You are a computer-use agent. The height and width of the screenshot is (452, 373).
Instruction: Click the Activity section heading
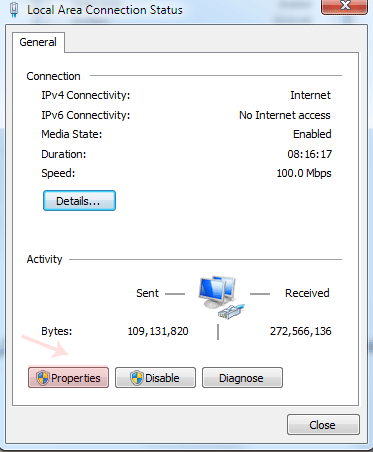point(44,259)
